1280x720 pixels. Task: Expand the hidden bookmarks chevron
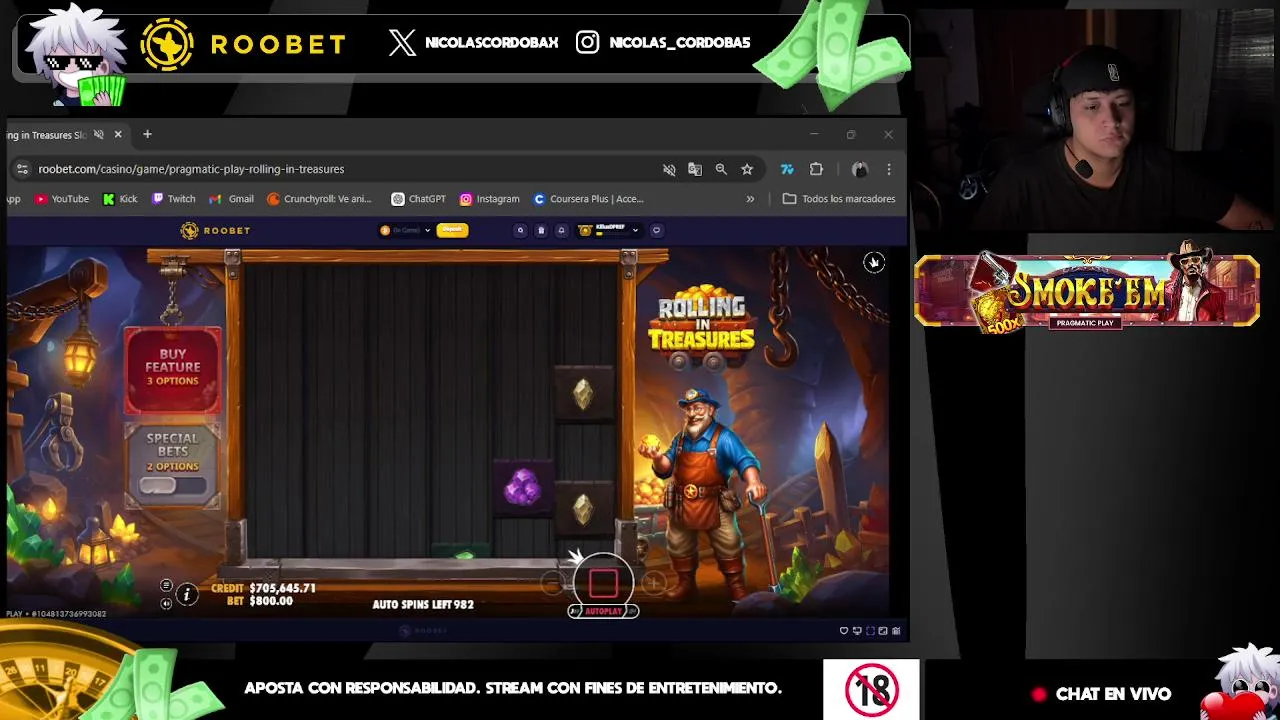[750, 199]
